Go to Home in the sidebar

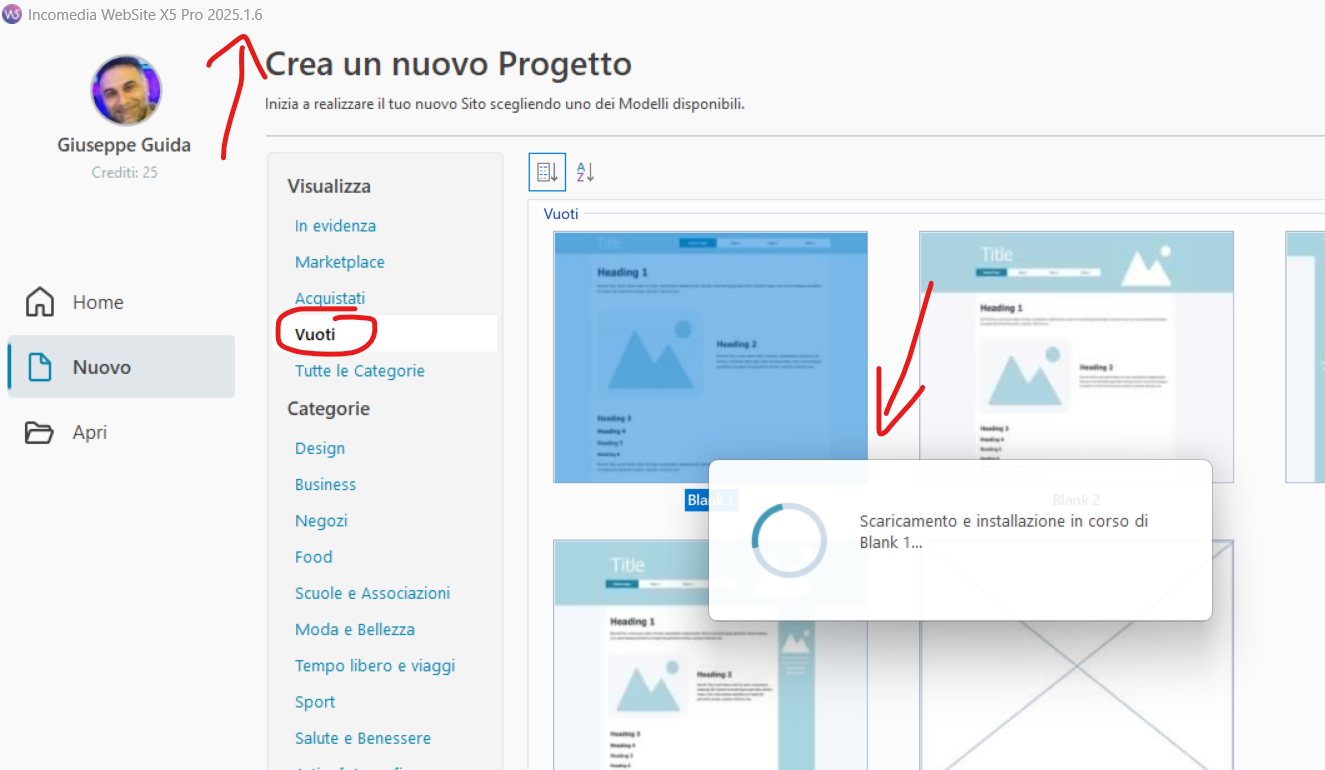121,302
